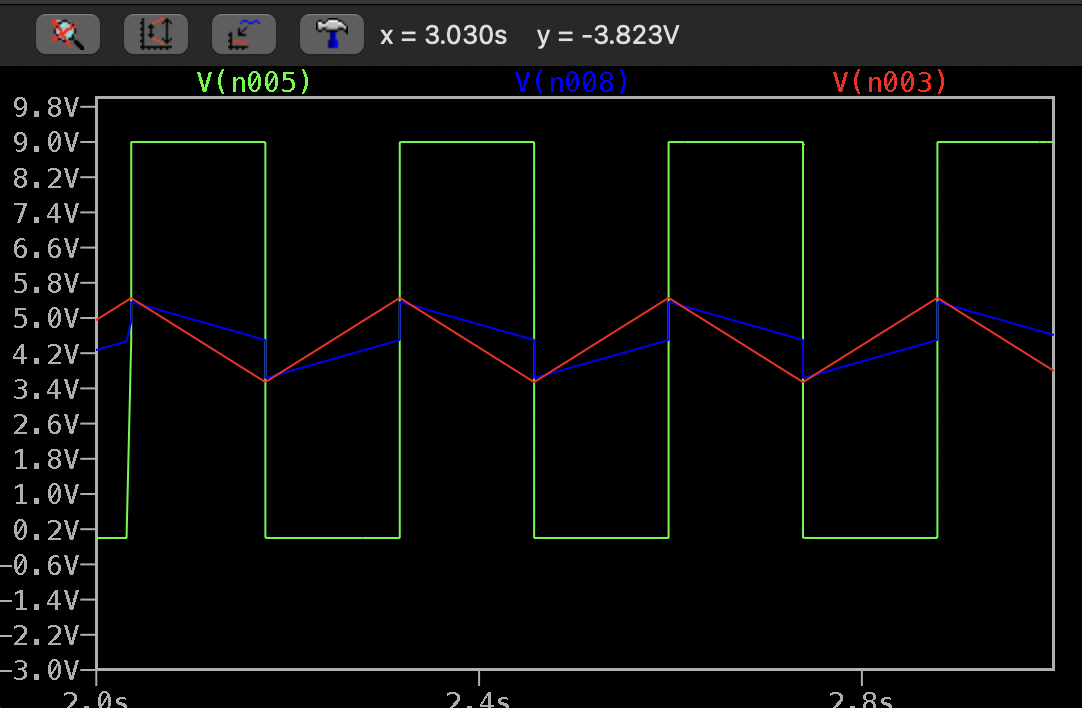This screenshot has width=1082, height=708.
Task: Click the x = 3.030s cursor readout
Action: 443,36
